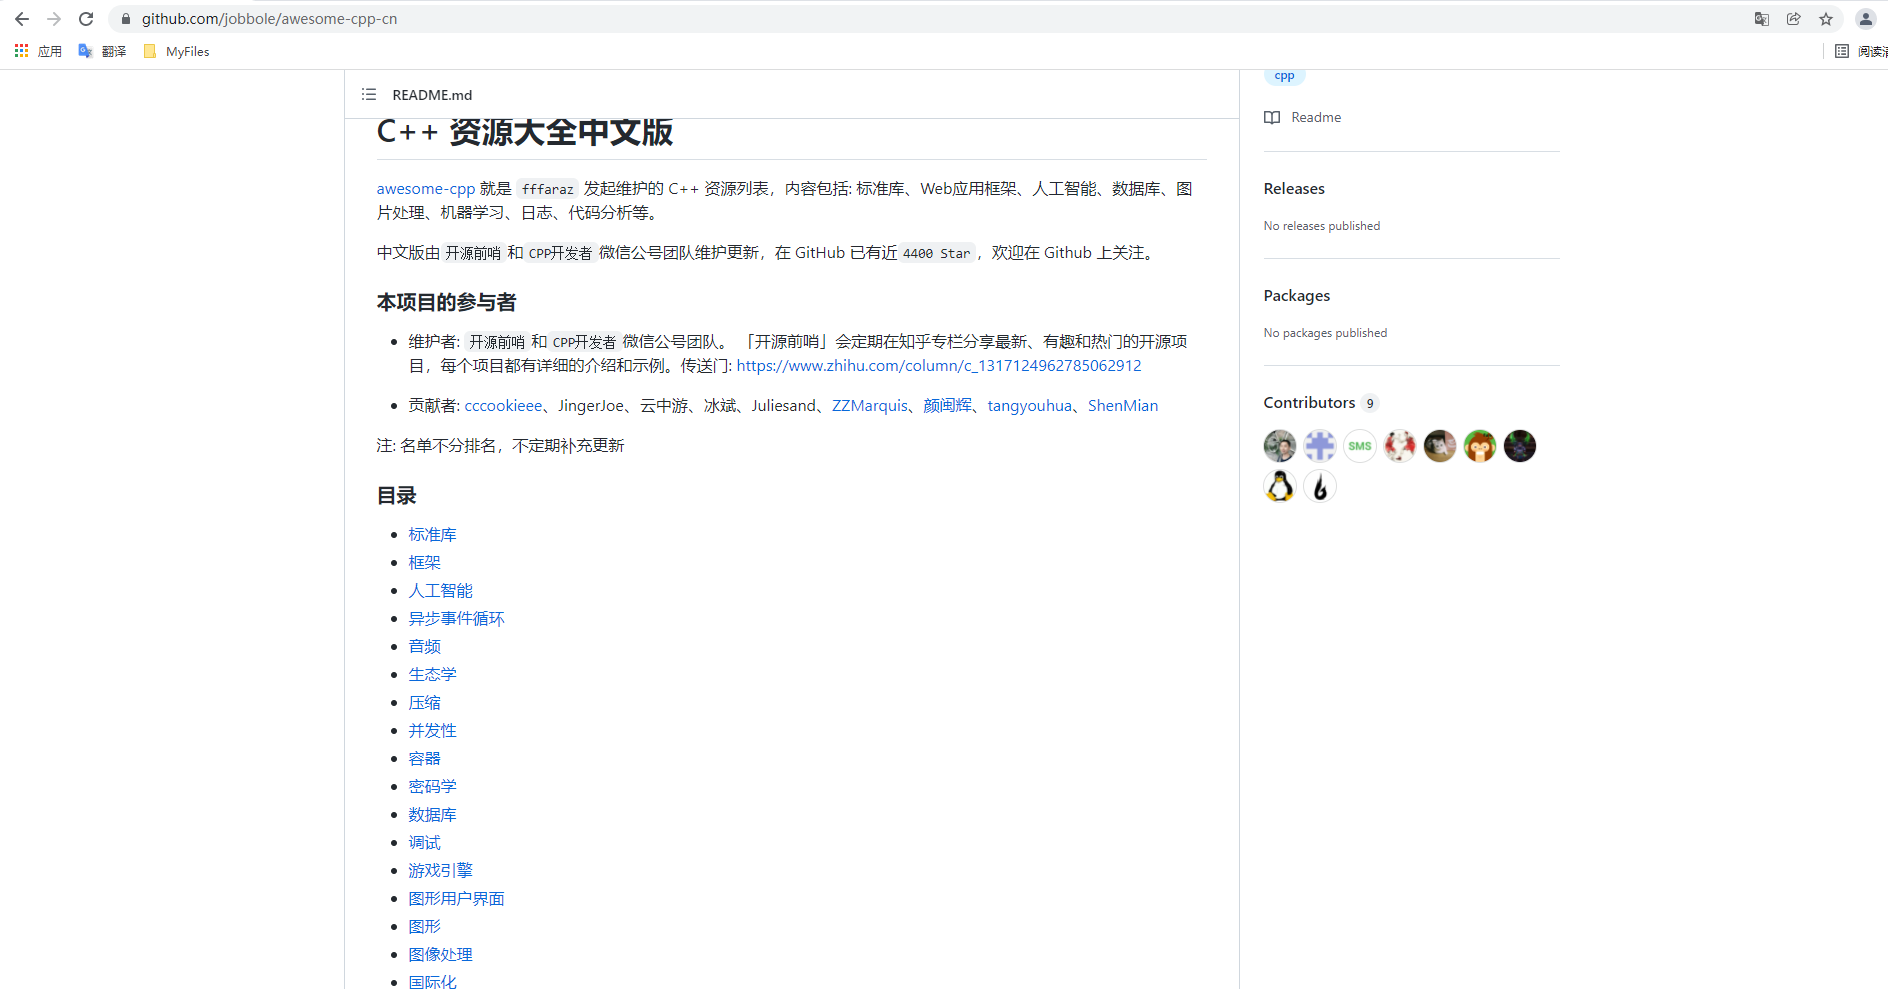
Task: Go forward to the next page
Action: [54, 19]
